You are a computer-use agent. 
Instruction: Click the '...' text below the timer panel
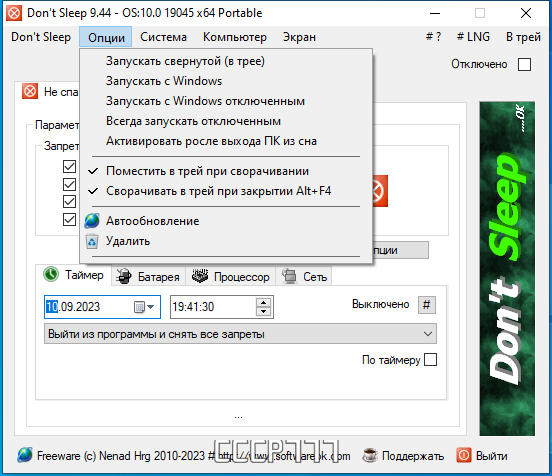tap(238, 417)
